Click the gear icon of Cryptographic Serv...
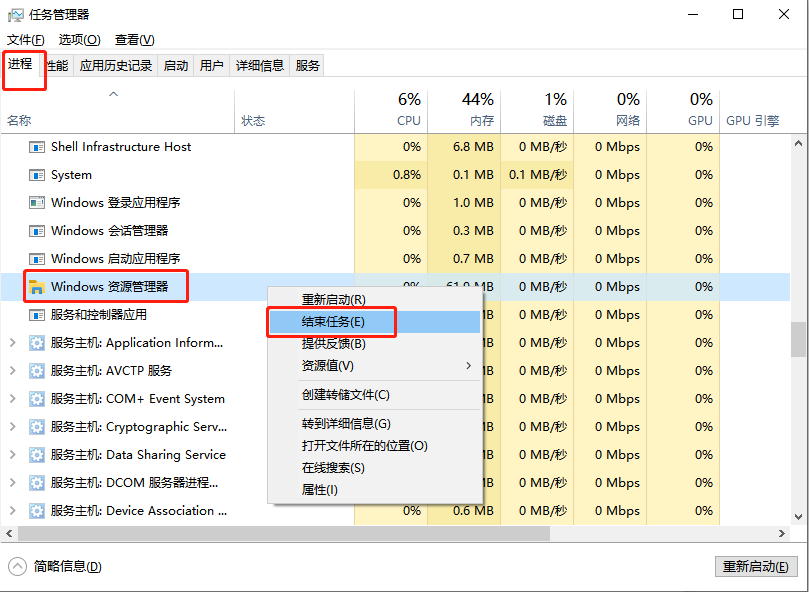Viewport: 809px width, 592px height. 37,427
